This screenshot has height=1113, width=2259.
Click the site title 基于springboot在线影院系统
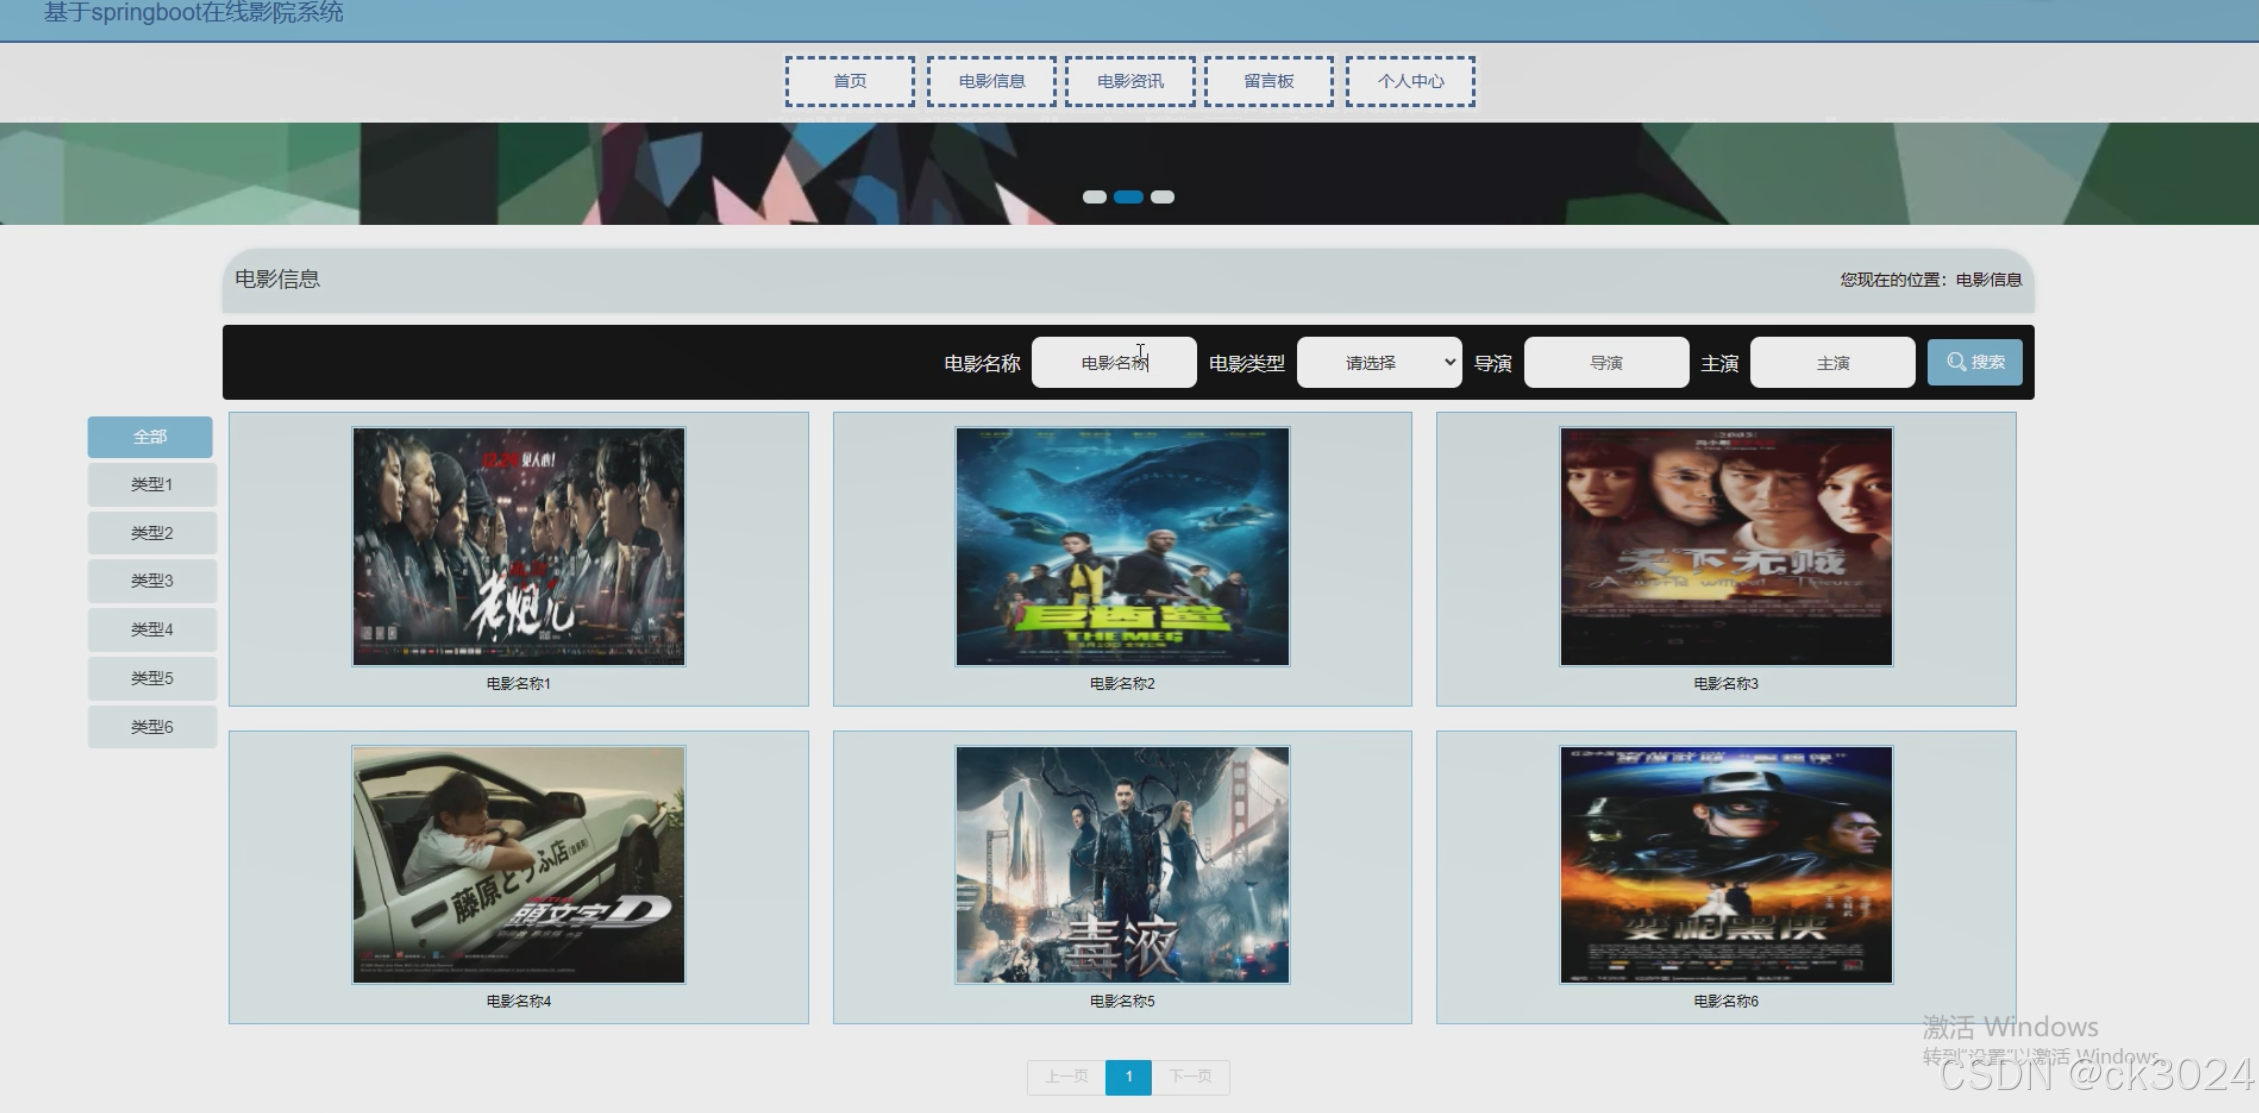tap(194, 12)
